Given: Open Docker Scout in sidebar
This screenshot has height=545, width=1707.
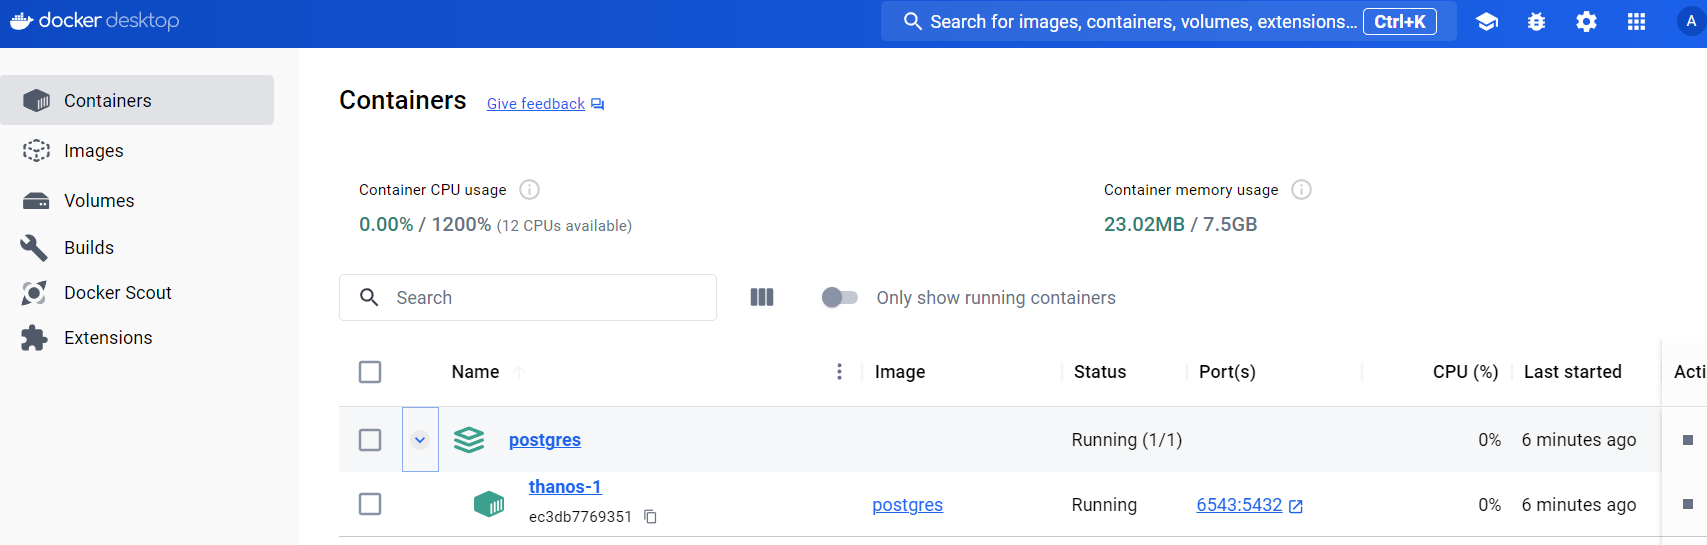Looking at the screenshot, I should (x=117, y=293).
